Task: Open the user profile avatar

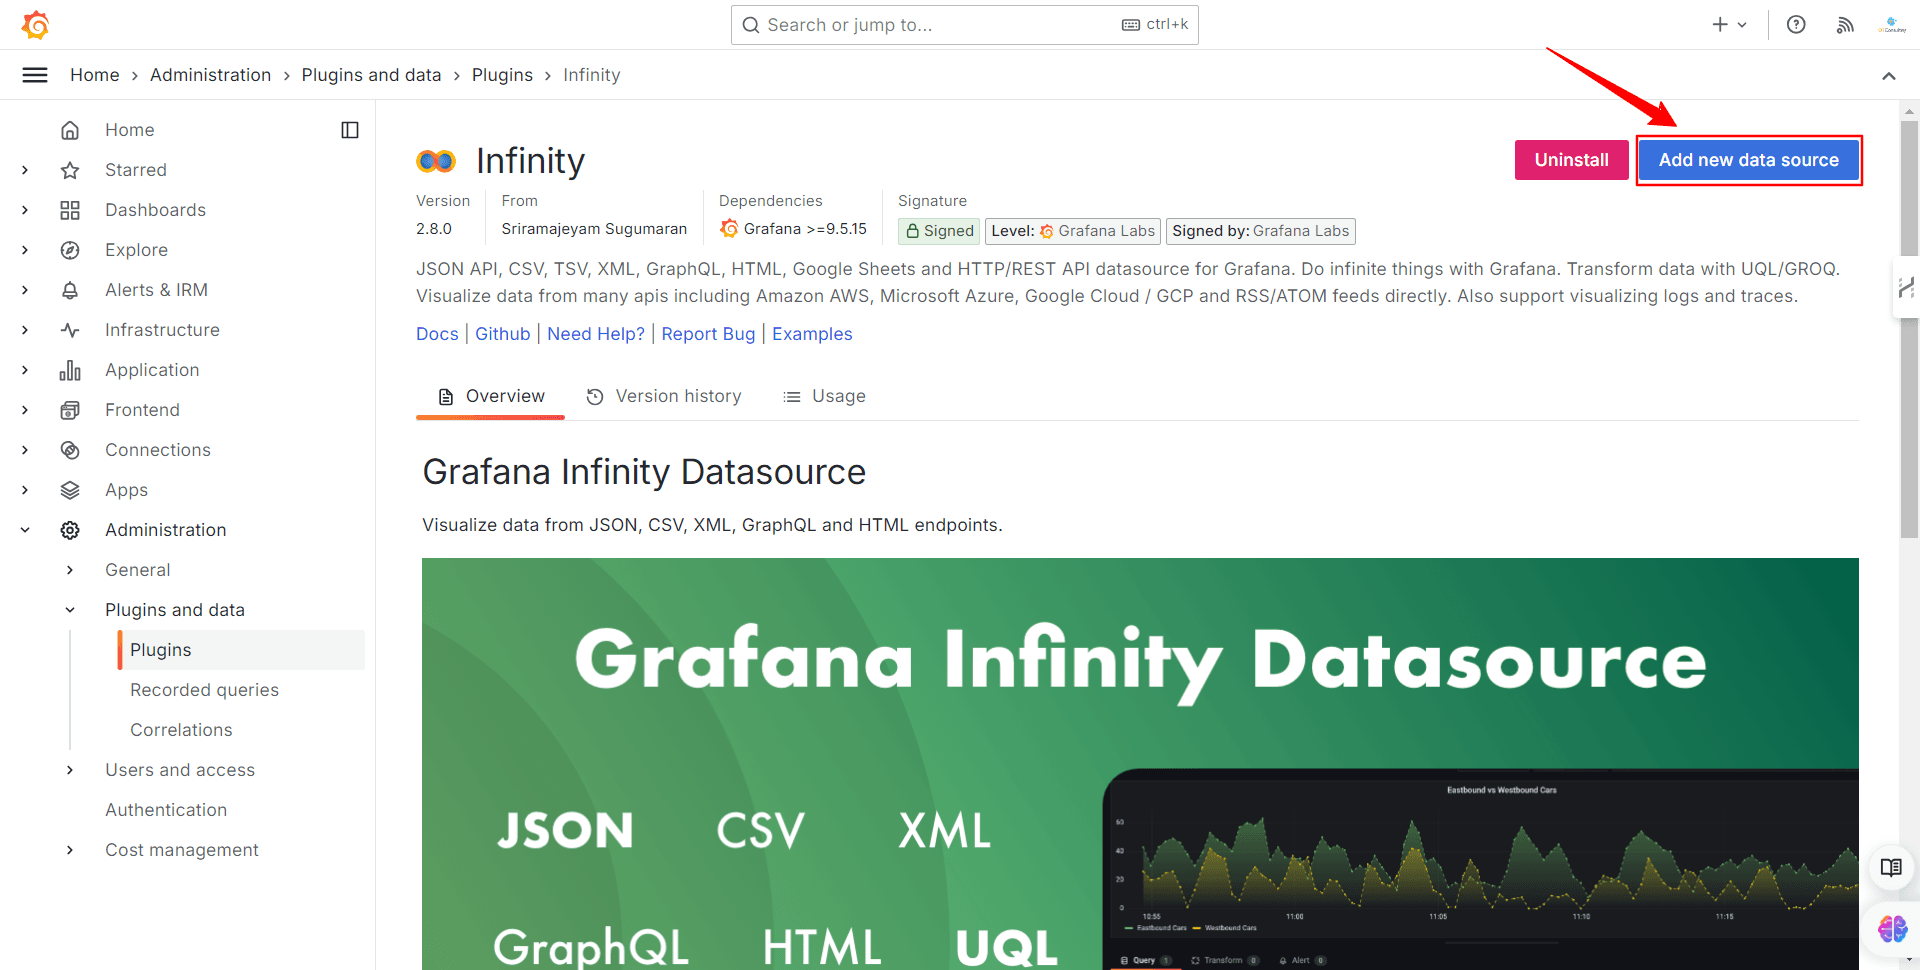Action: point(1891,24)
